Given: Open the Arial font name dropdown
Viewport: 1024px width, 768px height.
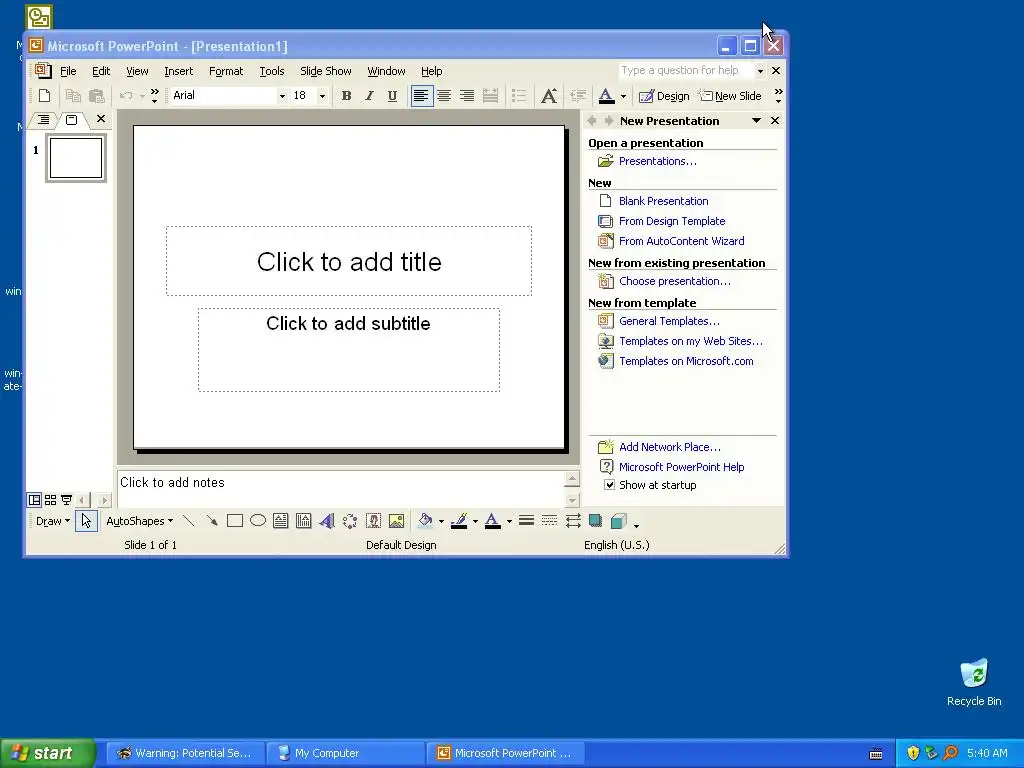Looking at the screenshot, I should (282, 96).
